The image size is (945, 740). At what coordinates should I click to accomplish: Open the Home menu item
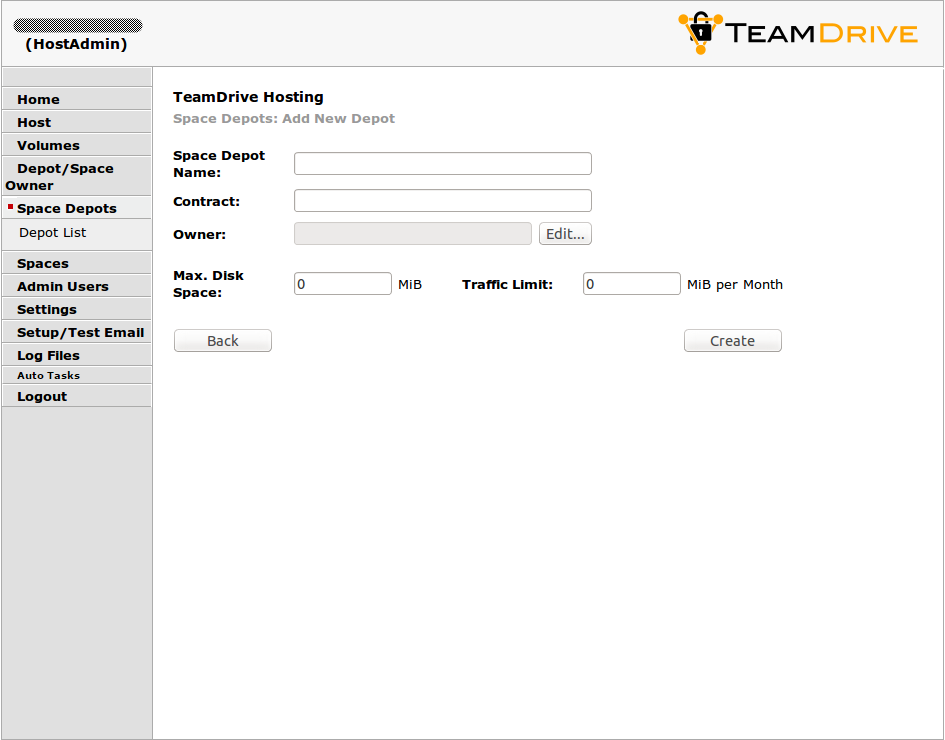pyautogui.click(x=38, y=99)
